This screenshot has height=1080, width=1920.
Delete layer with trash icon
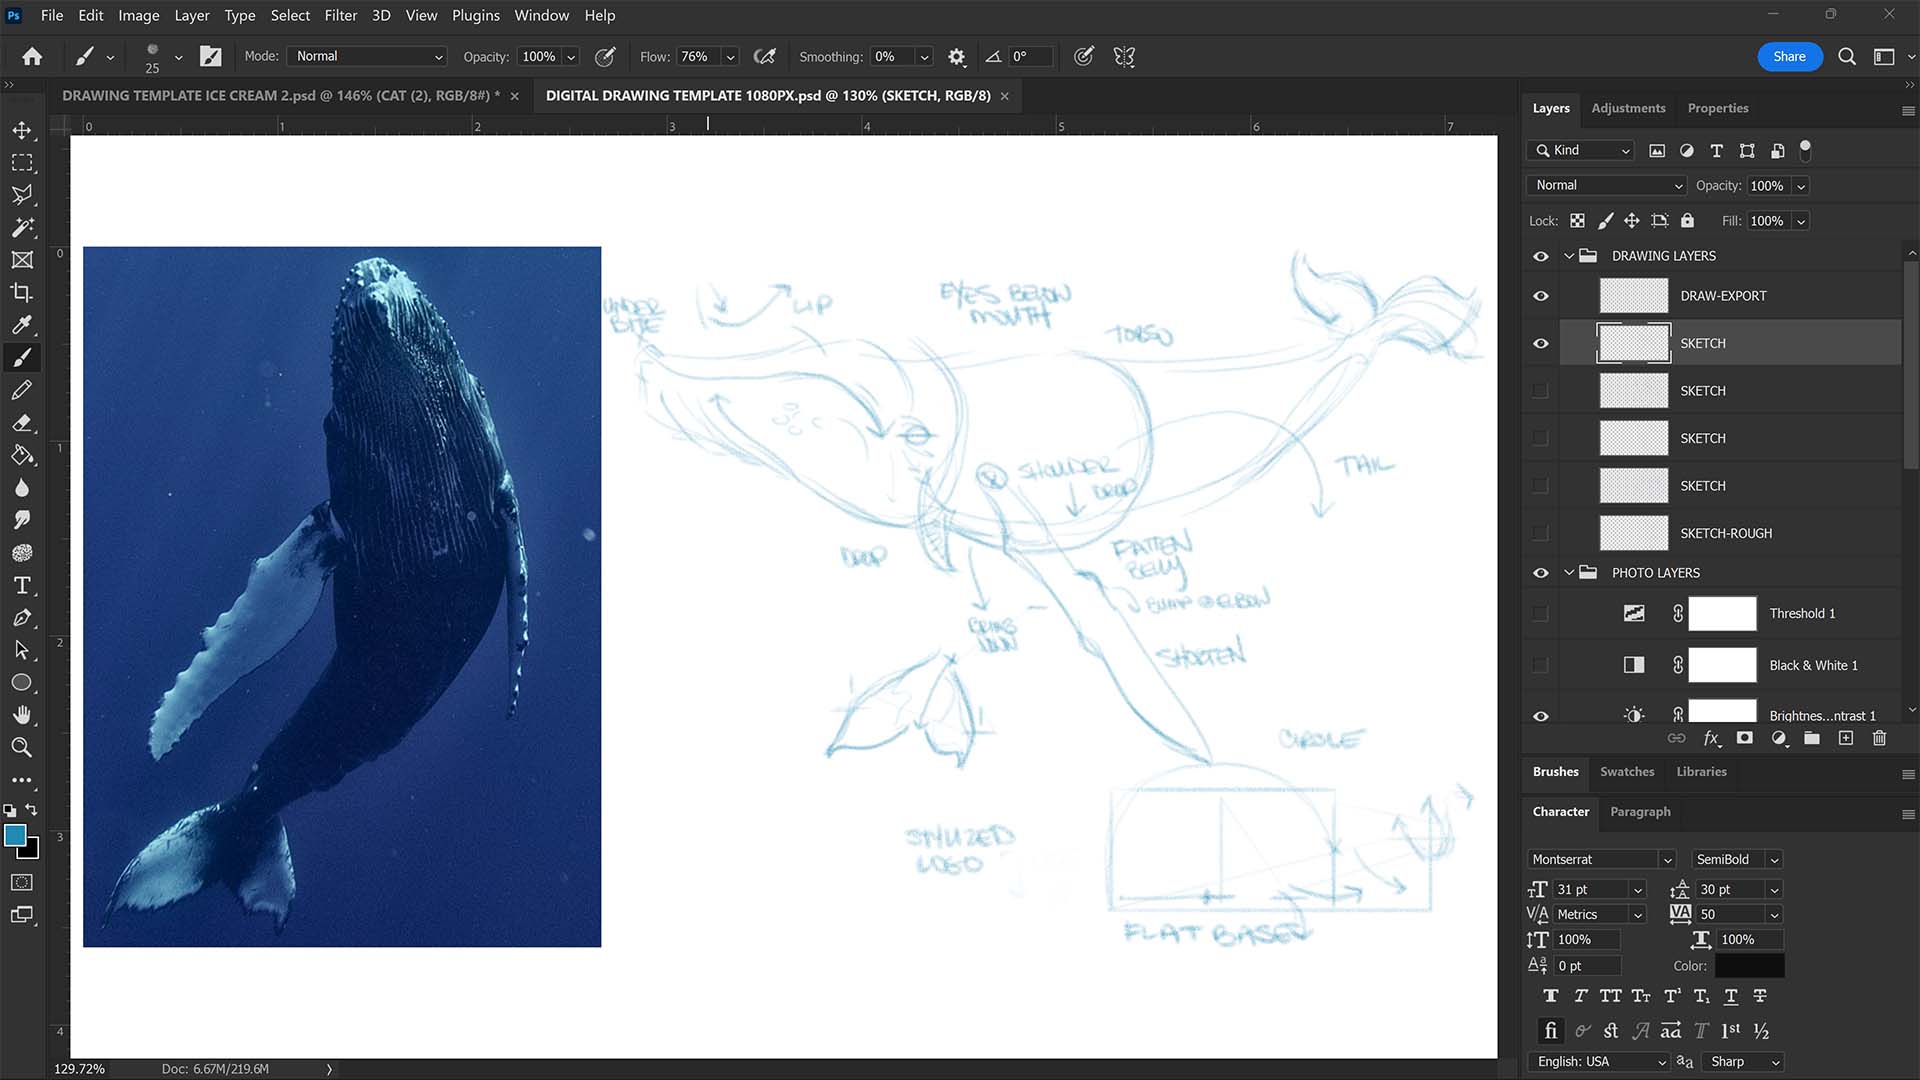(1879, 738)
